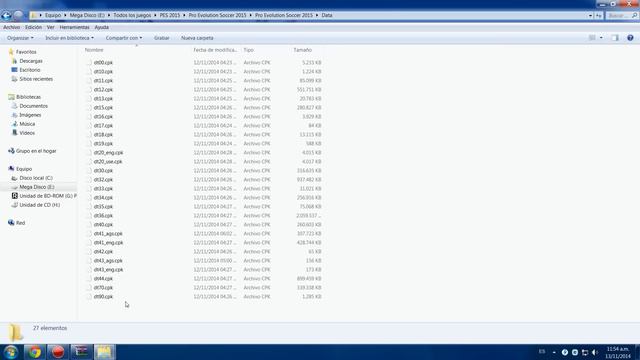This screenshot has height=360, width=640.
Task: Select file dt41_ags.cpk
Action: tap(108, 233)
